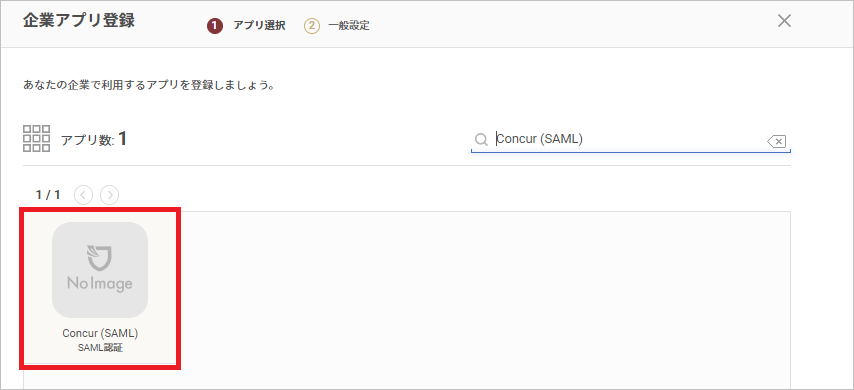Click the app registration description text

149,86
